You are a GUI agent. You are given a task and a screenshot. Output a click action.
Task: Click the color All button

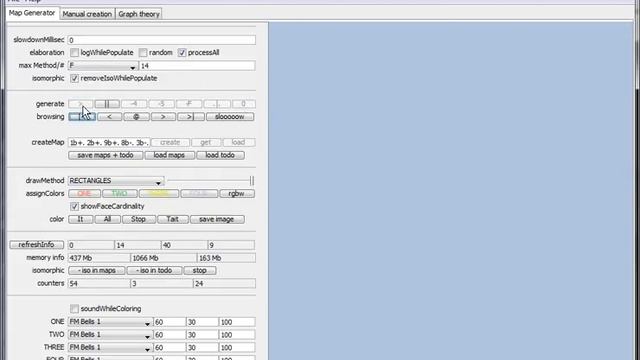107,219
